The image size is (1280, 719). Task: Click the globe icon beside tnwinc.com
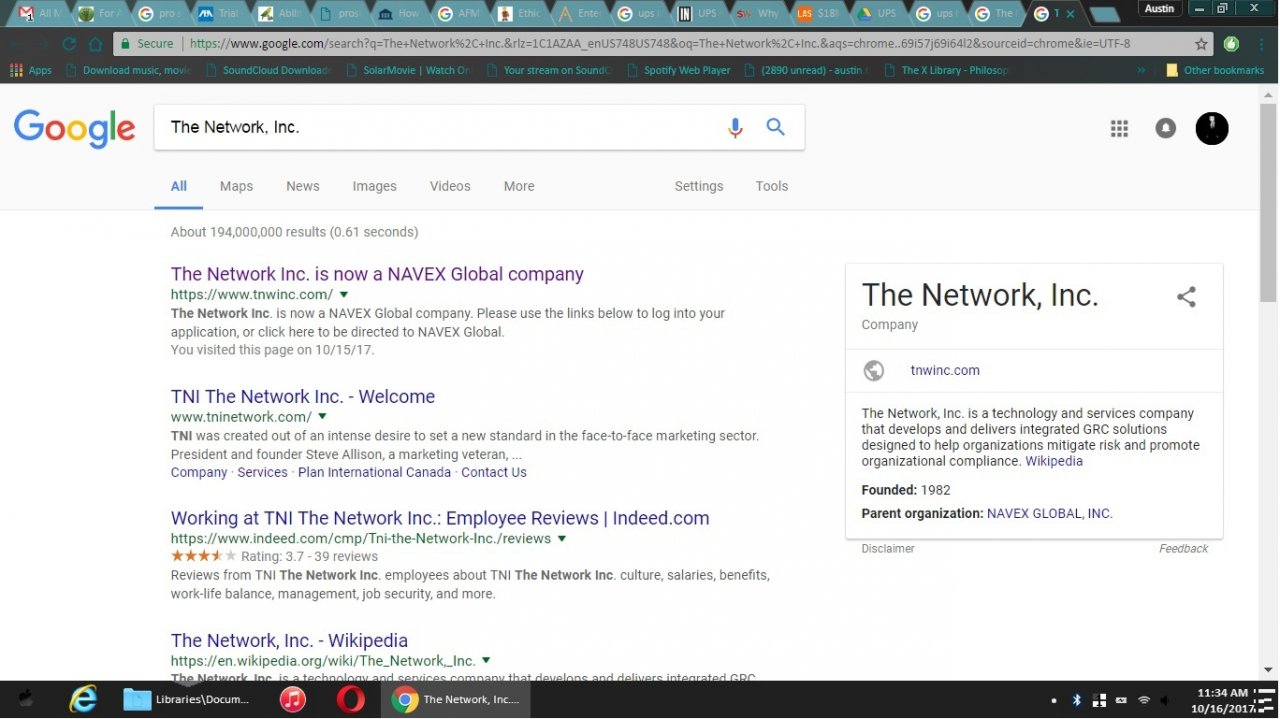coord(874,371)
